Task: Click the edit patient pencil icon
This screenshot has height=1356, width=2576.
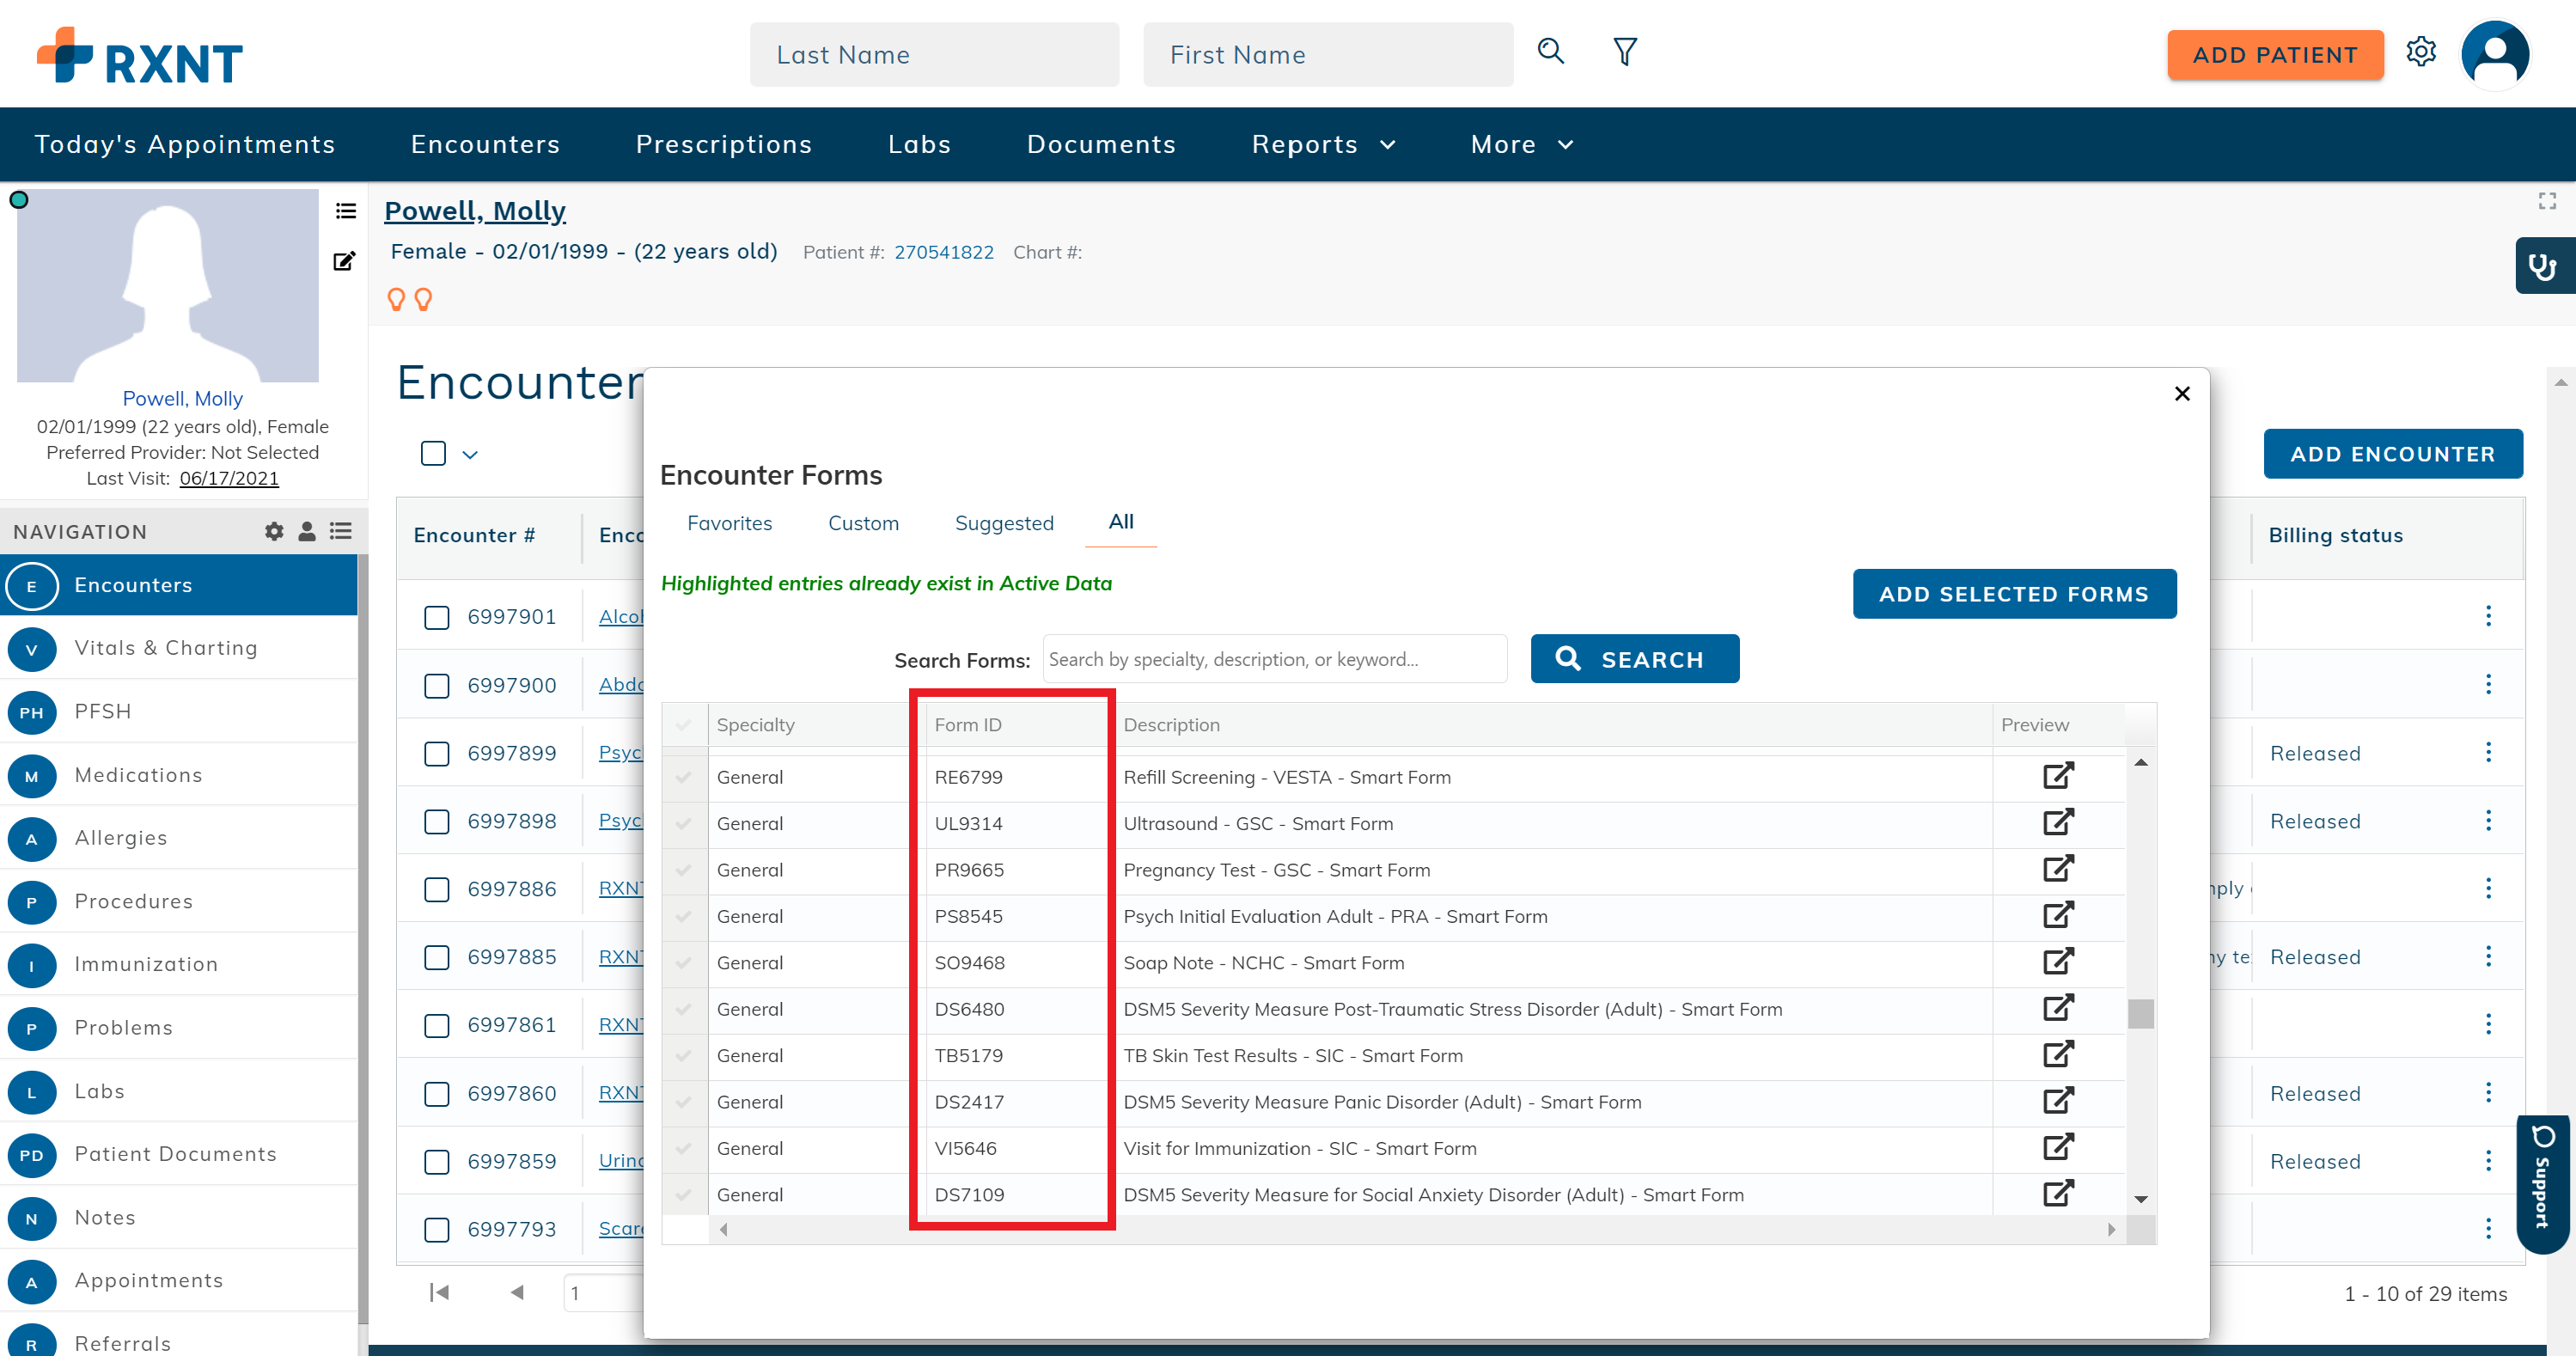Action: (344, 261)
